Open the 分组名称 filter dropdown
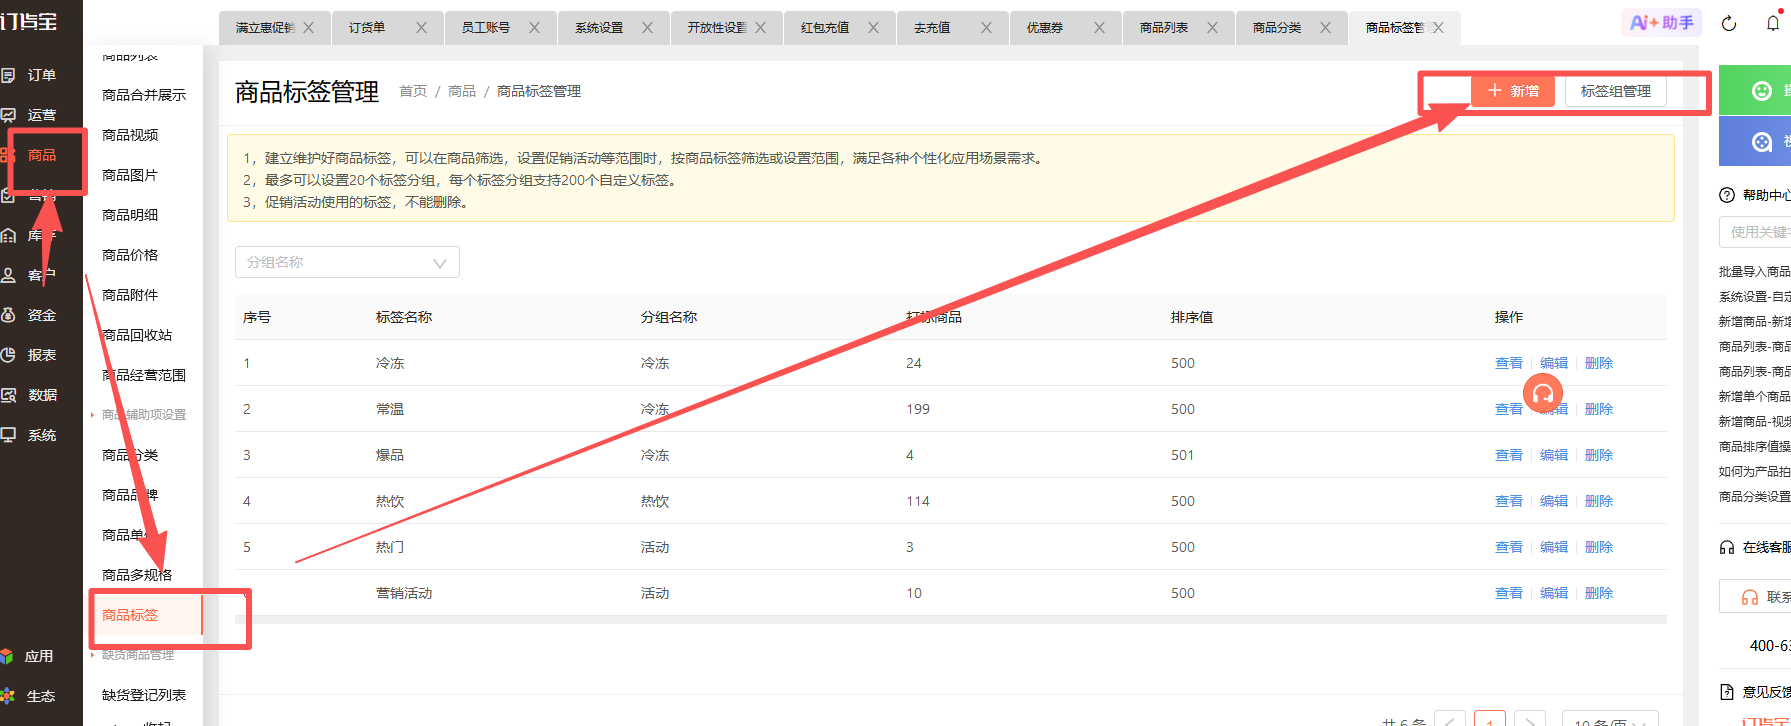The height and width of the screenshot is (726, 1791). (x=347, y=262)
